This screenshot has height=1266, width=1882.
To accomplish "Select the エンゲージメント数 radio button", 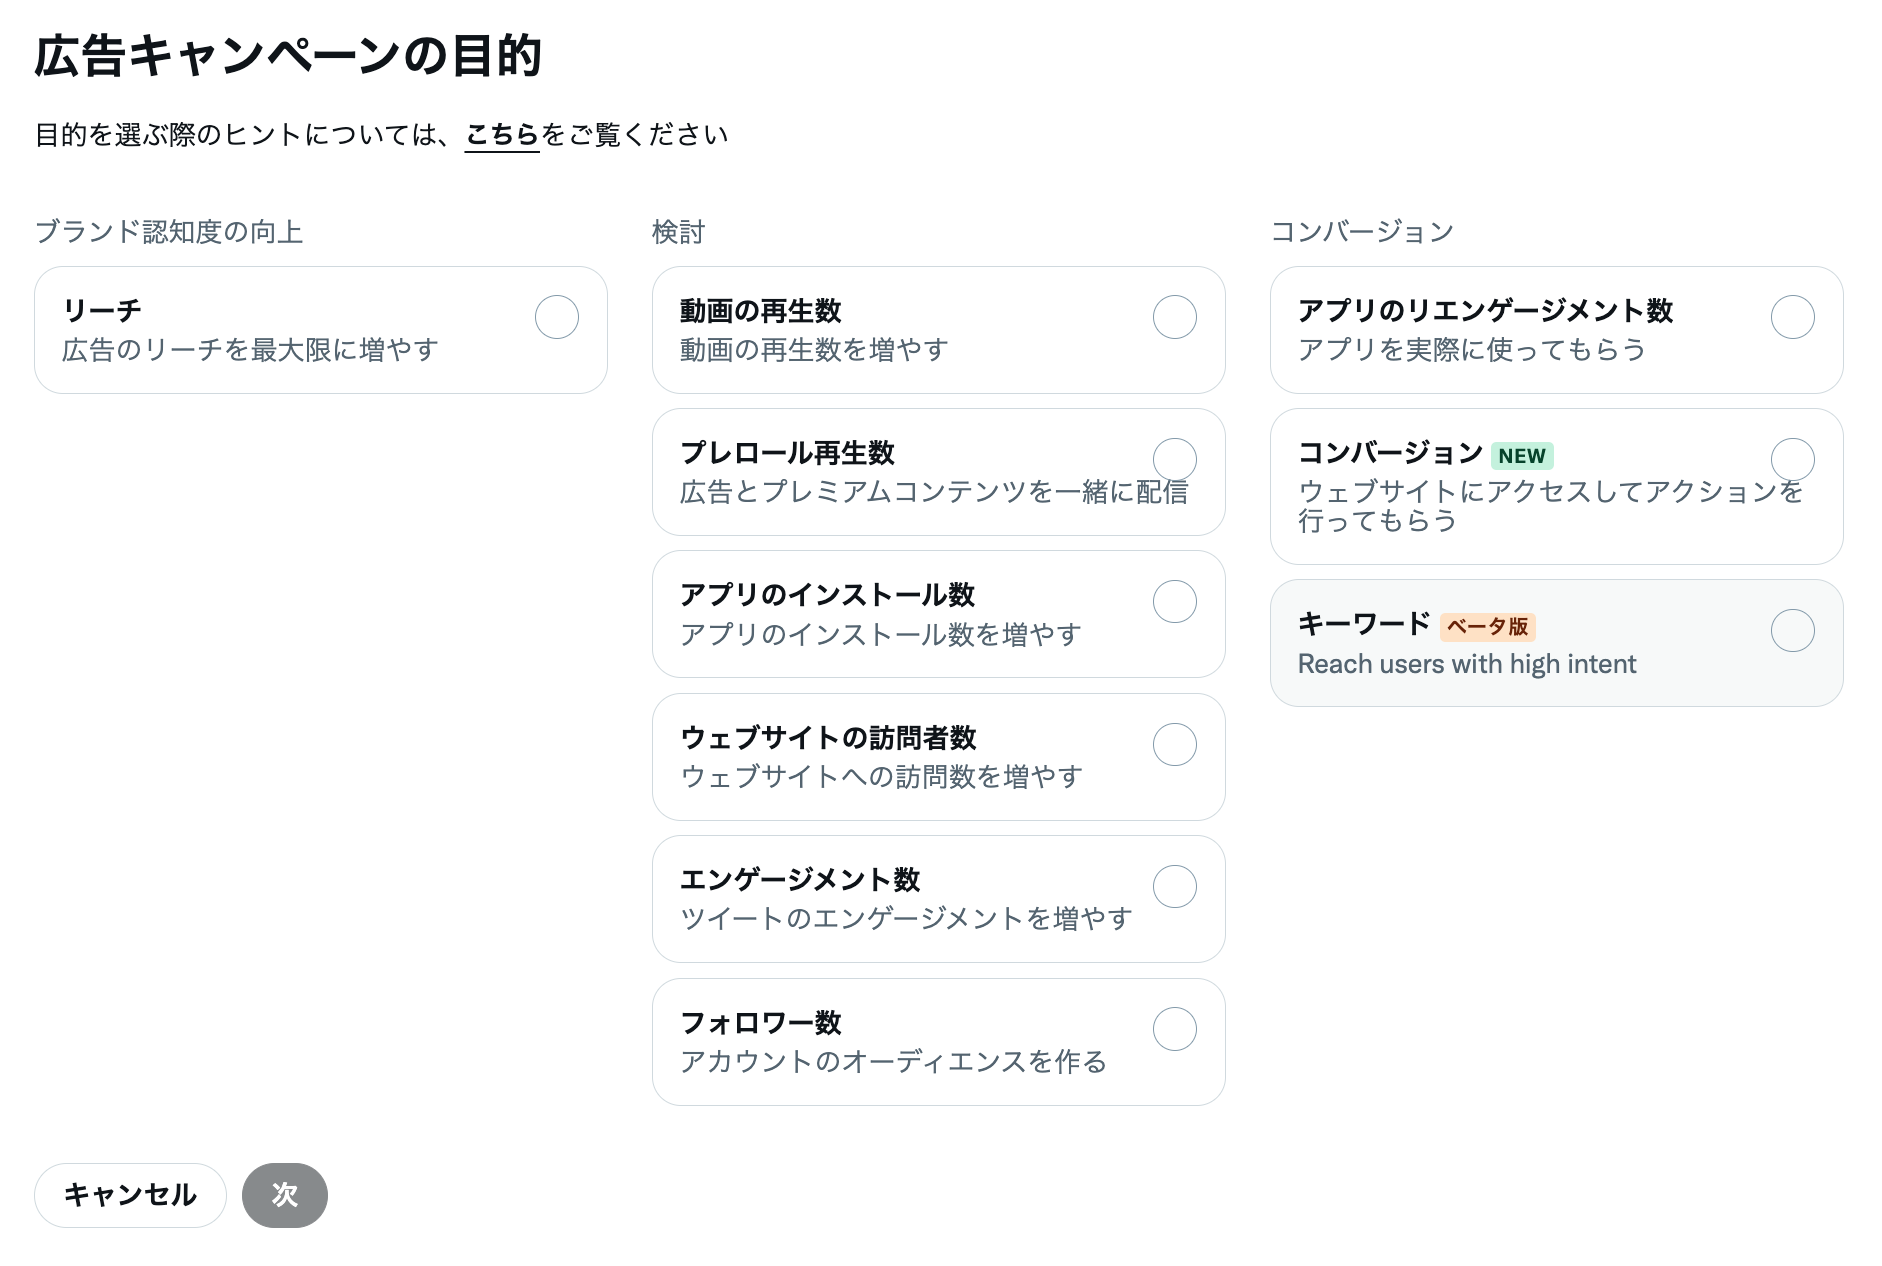I will point(1175,887).
